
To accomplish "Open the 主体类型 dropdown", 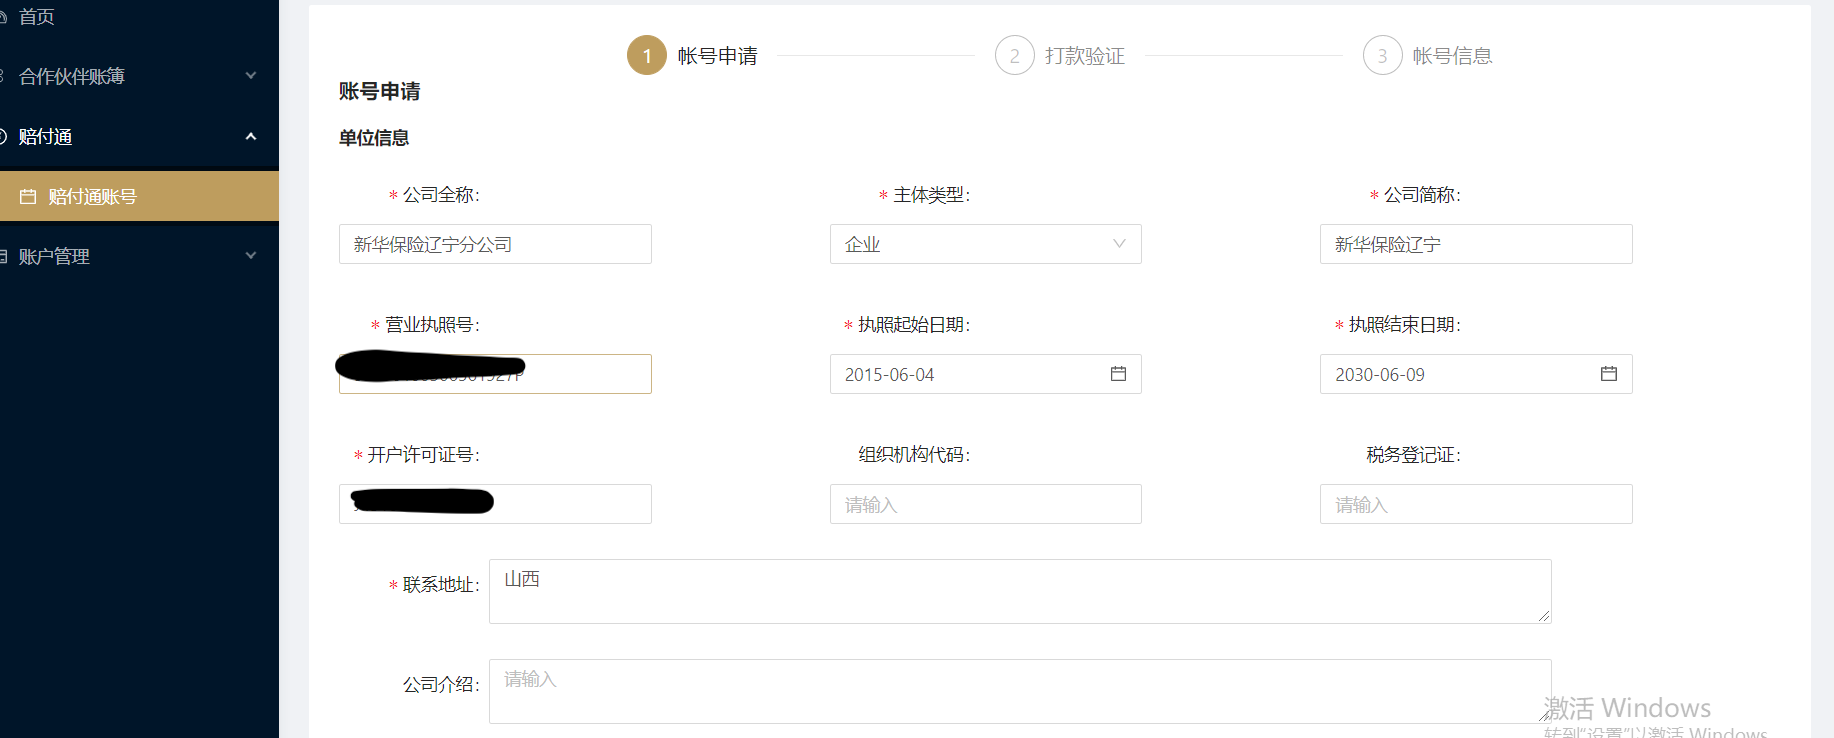I will 985,244.
